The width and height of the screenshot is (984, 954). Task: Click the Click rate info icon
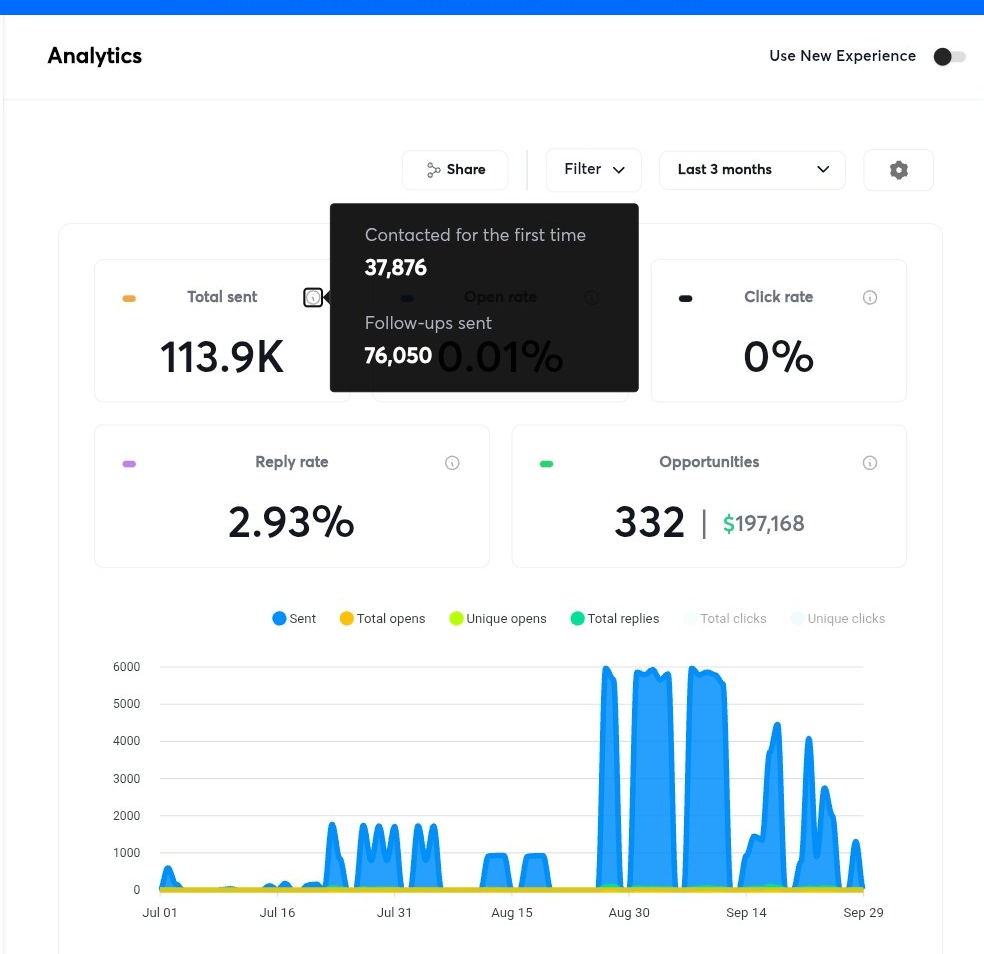(x=869, y=297)
